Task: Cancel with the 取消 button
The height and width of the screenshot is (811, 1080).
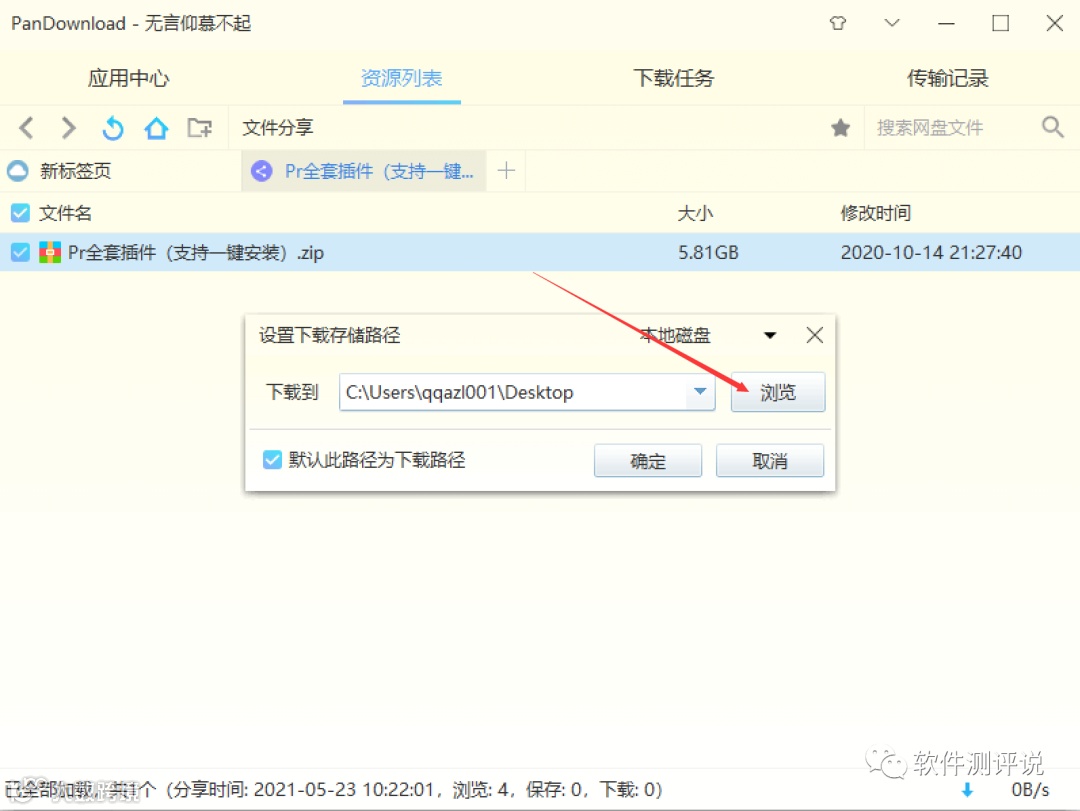Action: [769, 460]
